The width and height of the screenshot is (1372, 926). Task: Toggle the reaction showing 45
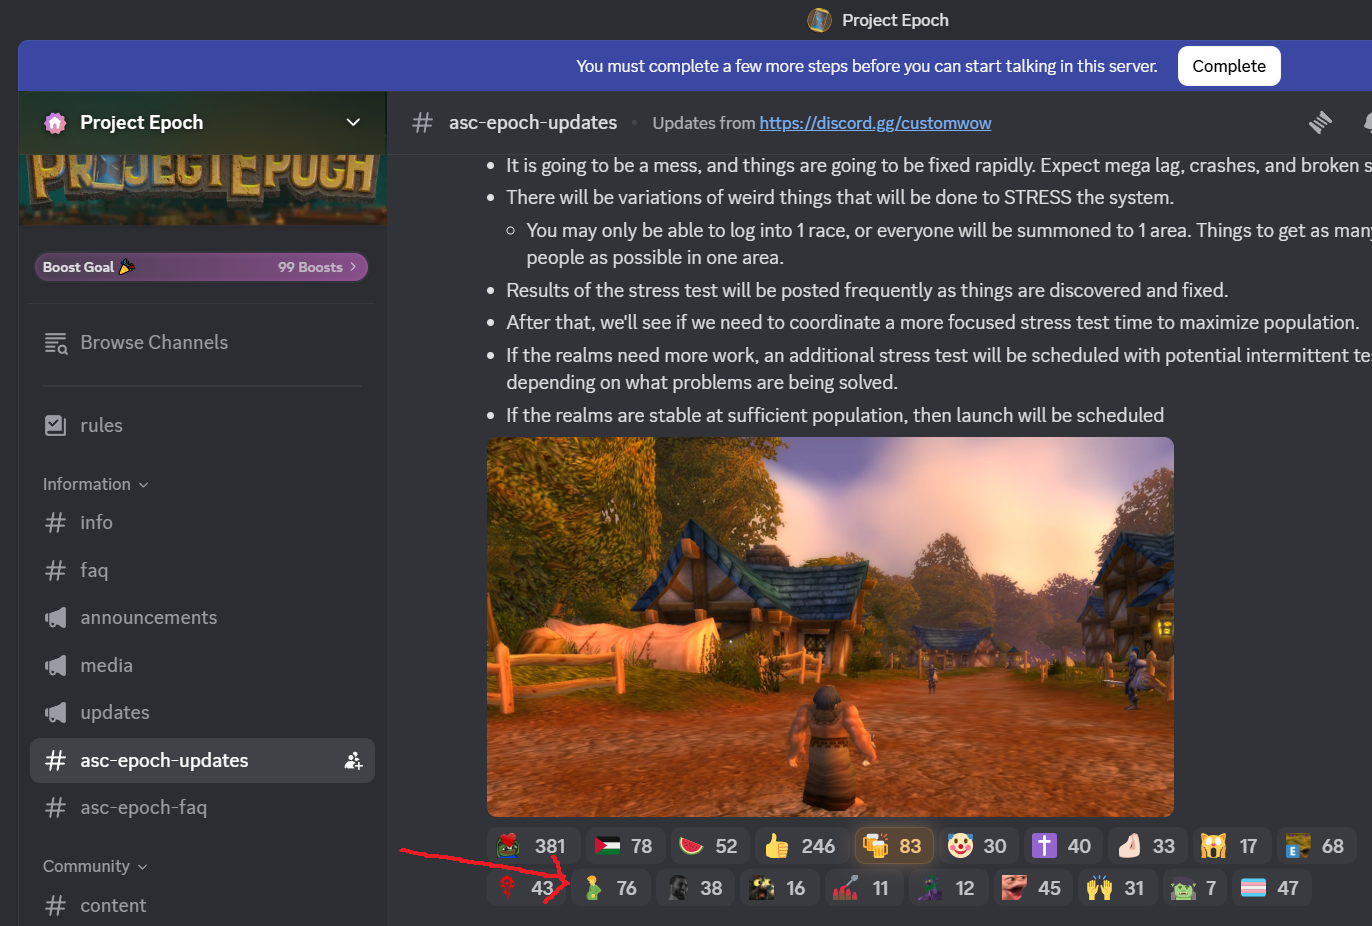pyautogui.click(x=1033, y=888)
